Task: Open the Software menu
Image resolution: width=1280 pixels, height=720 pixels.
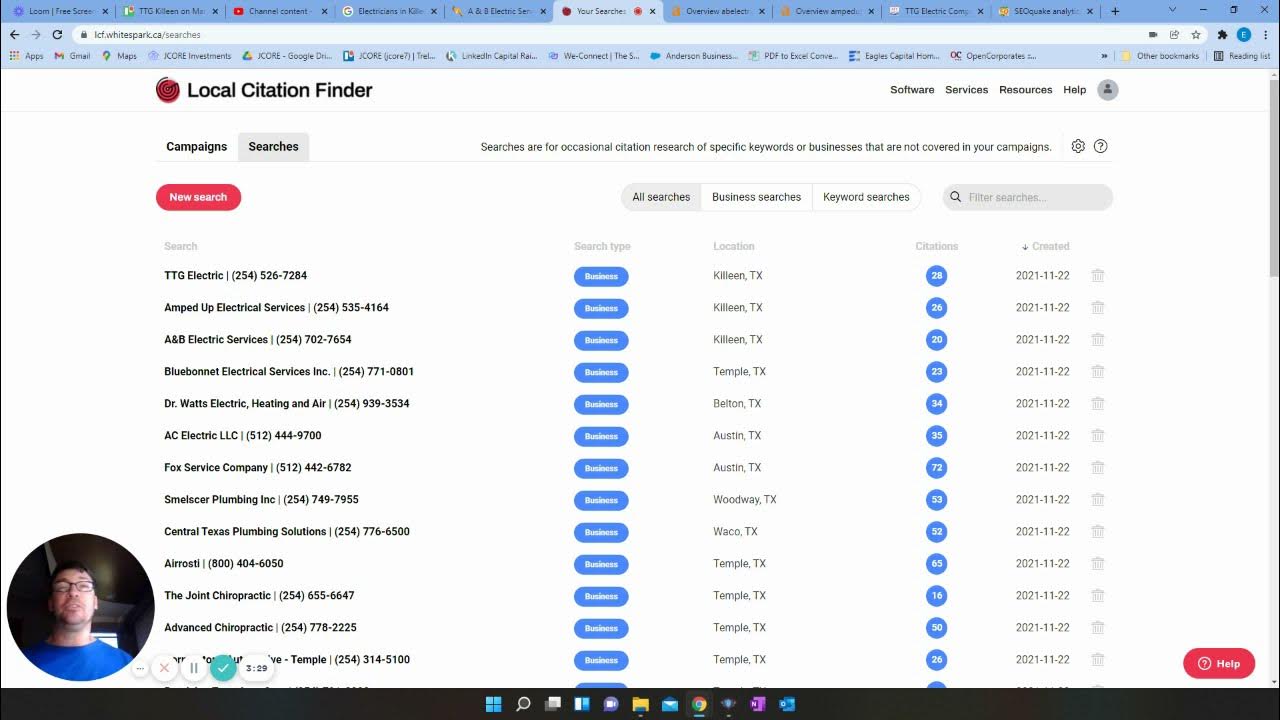Action: tap(912, 90)
